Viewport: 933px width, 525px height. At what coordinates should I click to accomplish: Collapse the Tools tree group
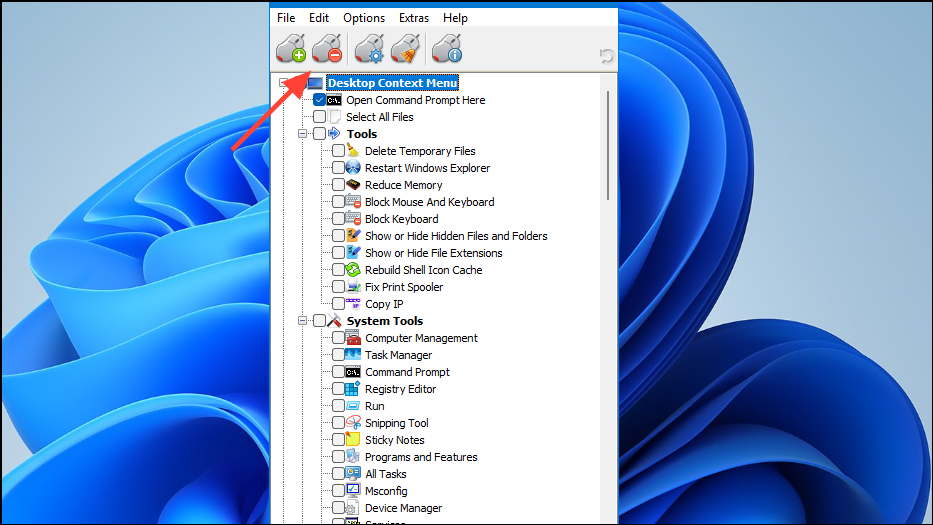click(x=302, y=134)
